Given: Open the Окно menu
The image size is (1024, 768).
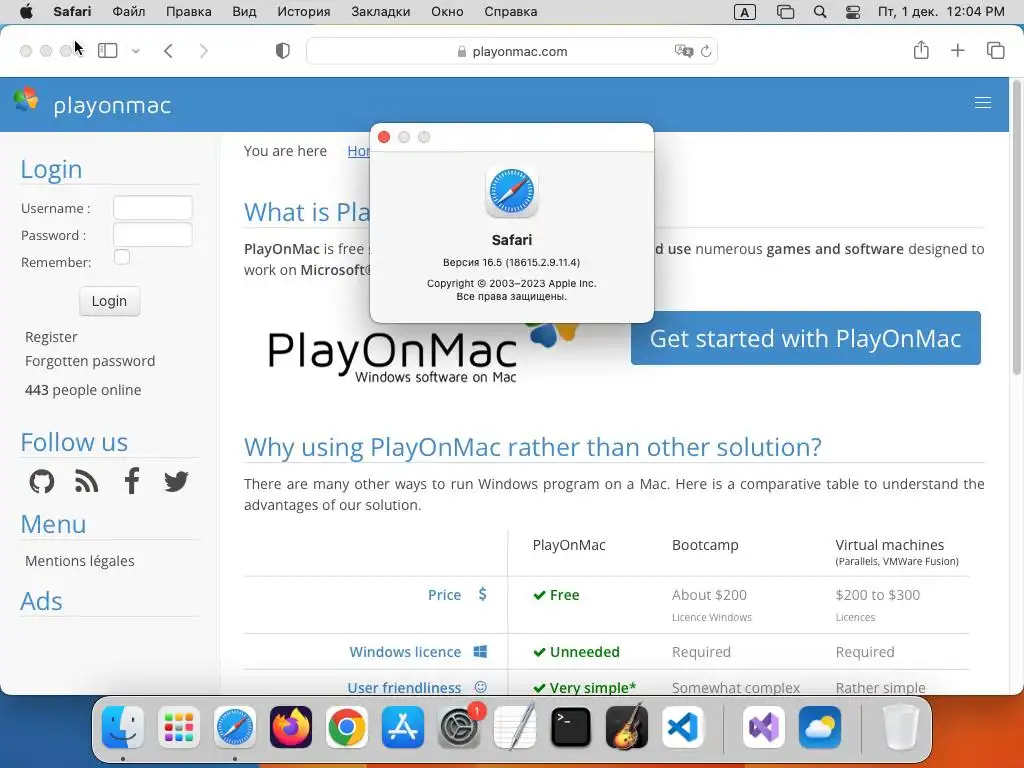Looking at the screenshot, I should [x=447, y=12].
